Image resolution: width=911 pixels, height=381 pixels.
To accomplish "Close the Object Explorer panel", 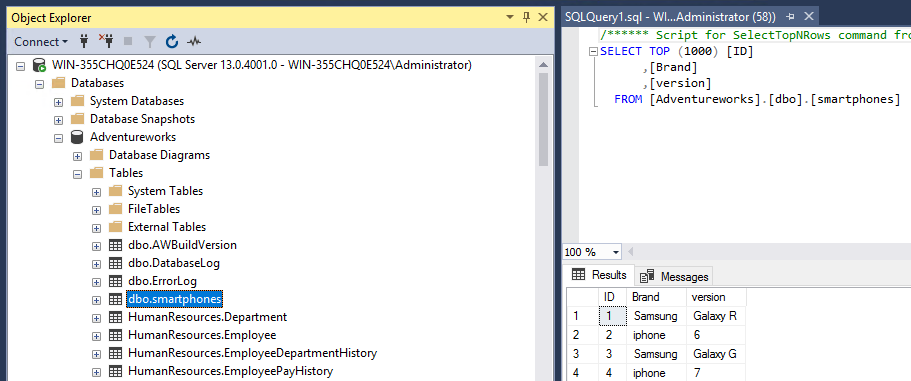I will click(543, 18).
